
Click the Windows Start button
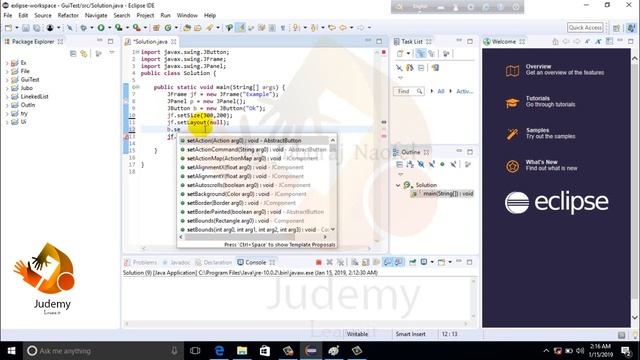click(11, 351)
